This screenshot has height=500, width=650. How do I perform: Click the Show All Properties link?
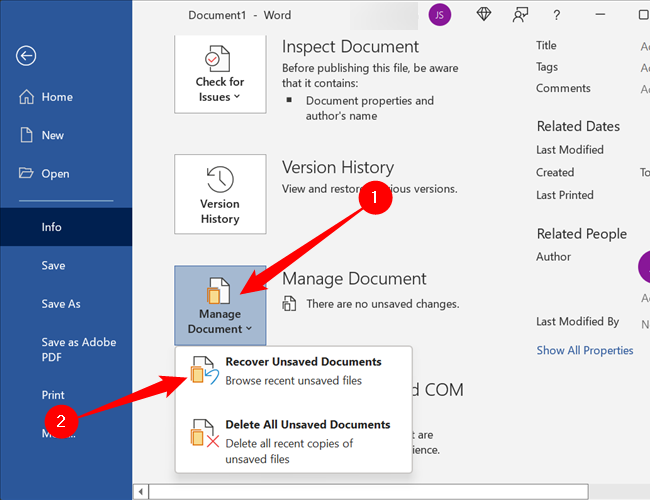pos(585,350)
